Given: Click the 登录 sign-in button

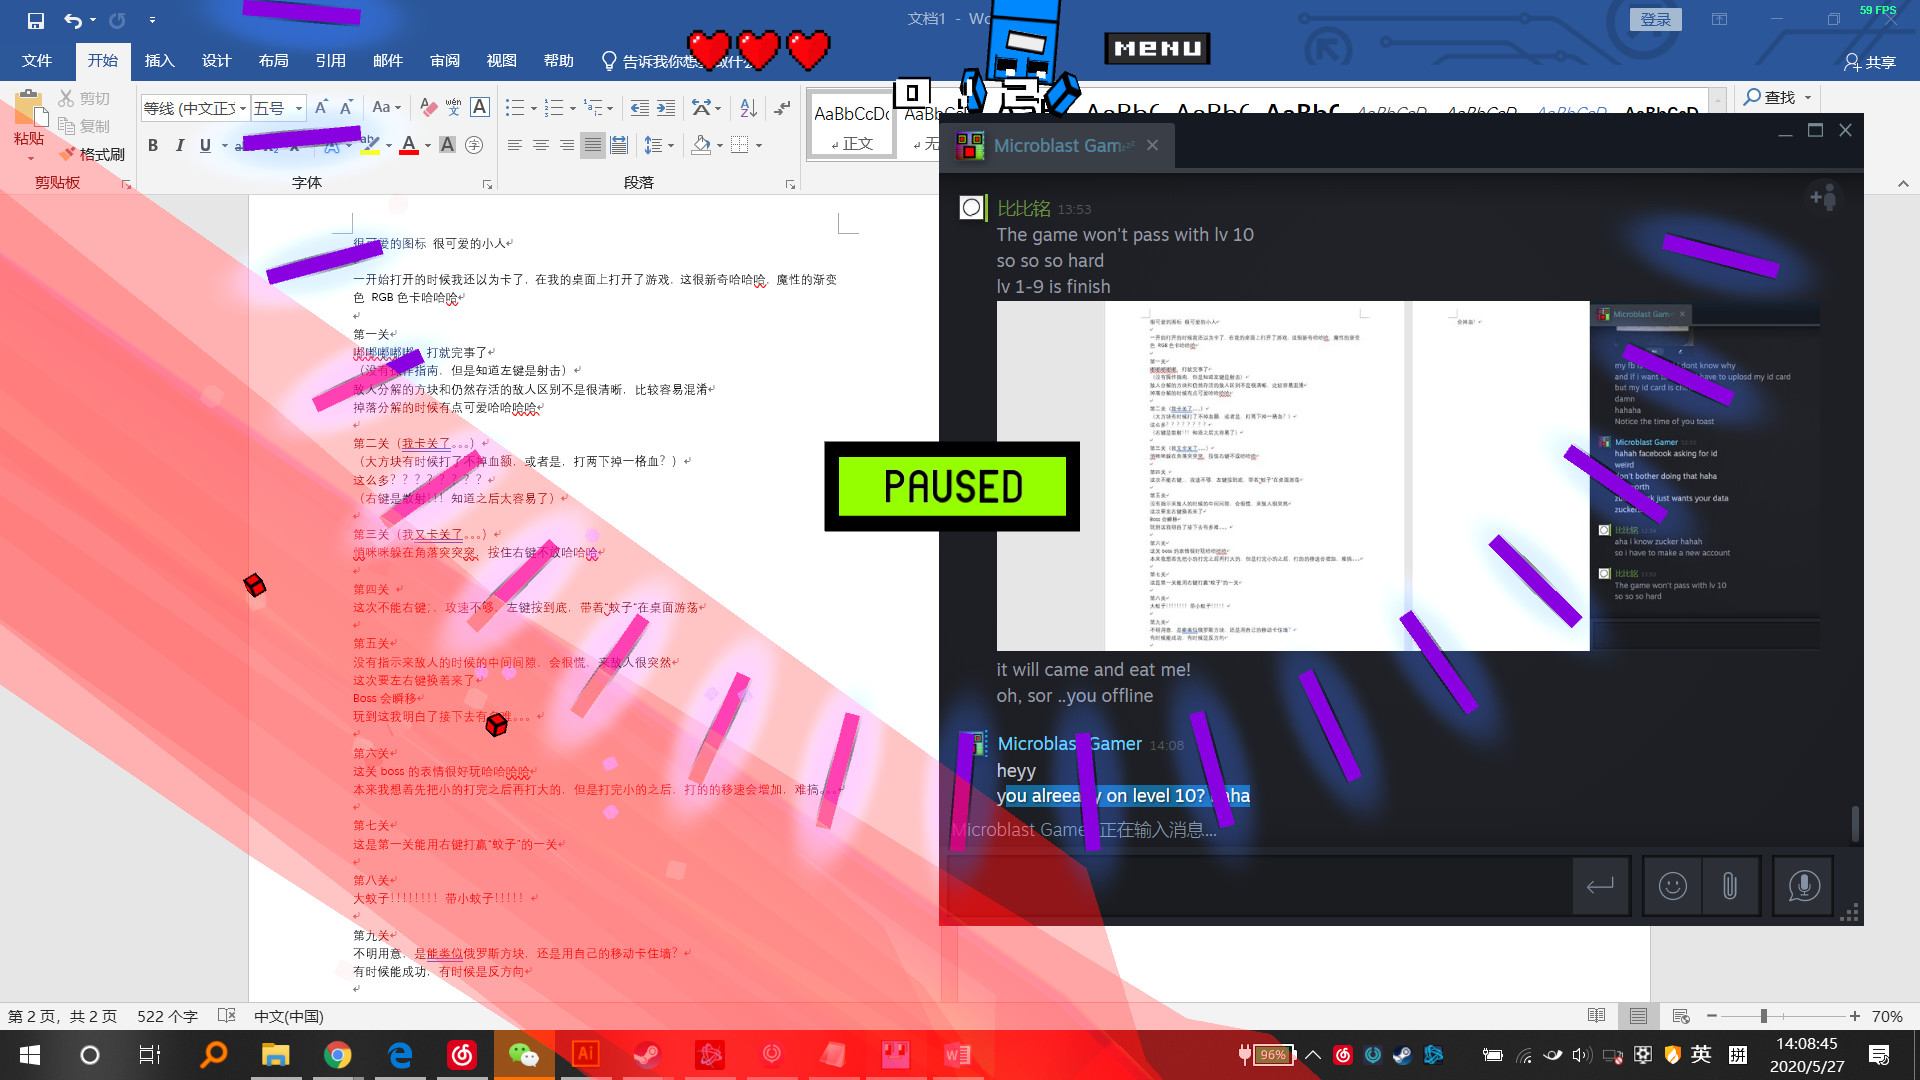Looking at the screenshot, I should 1655,19.
